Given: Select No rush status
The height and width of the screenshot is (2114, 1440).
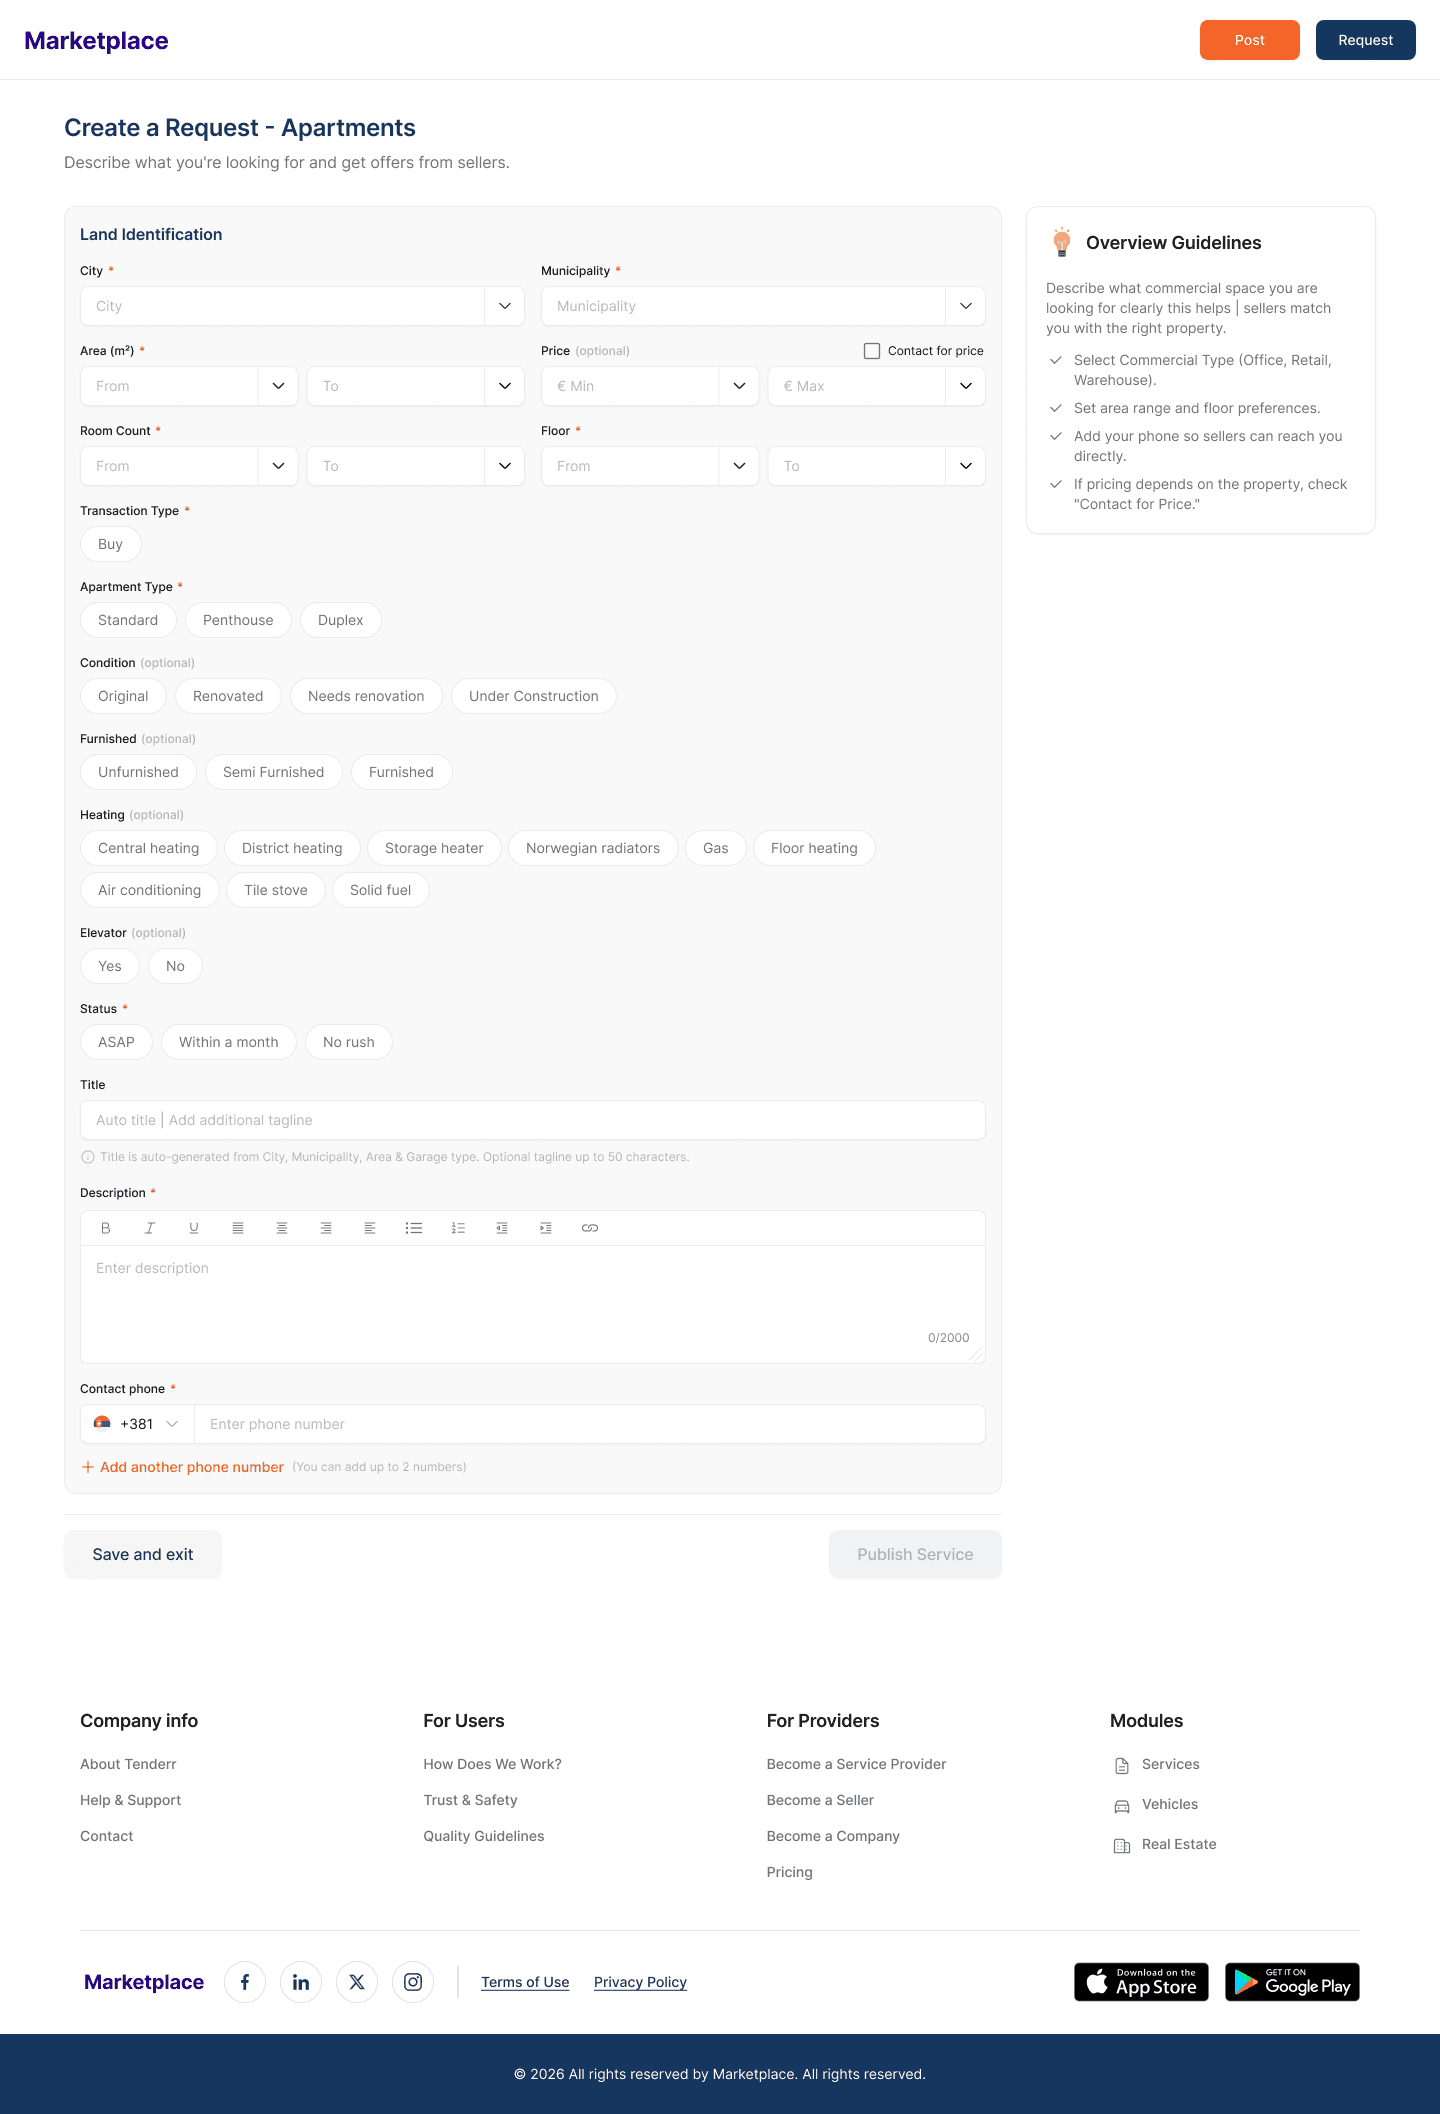Looking at the screenshot, I should tap(349, 1042).
